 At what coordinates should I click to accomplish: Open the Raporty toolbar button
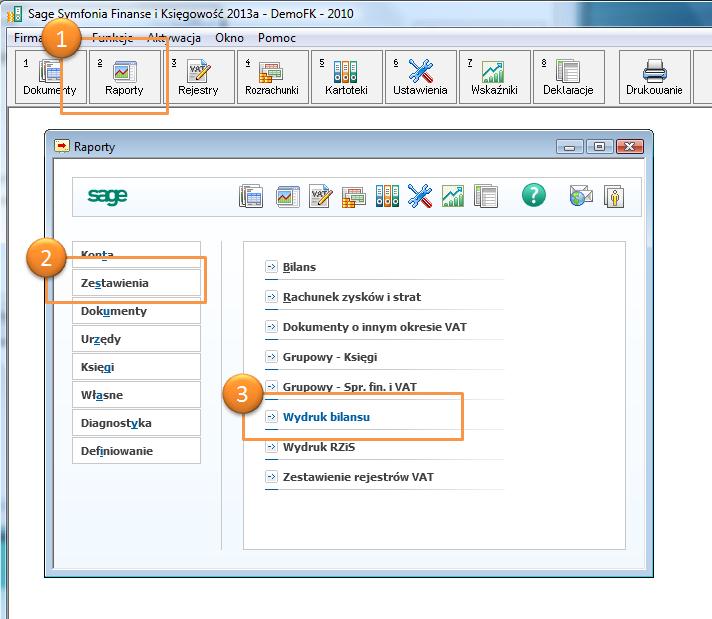(x=124, y=77)
